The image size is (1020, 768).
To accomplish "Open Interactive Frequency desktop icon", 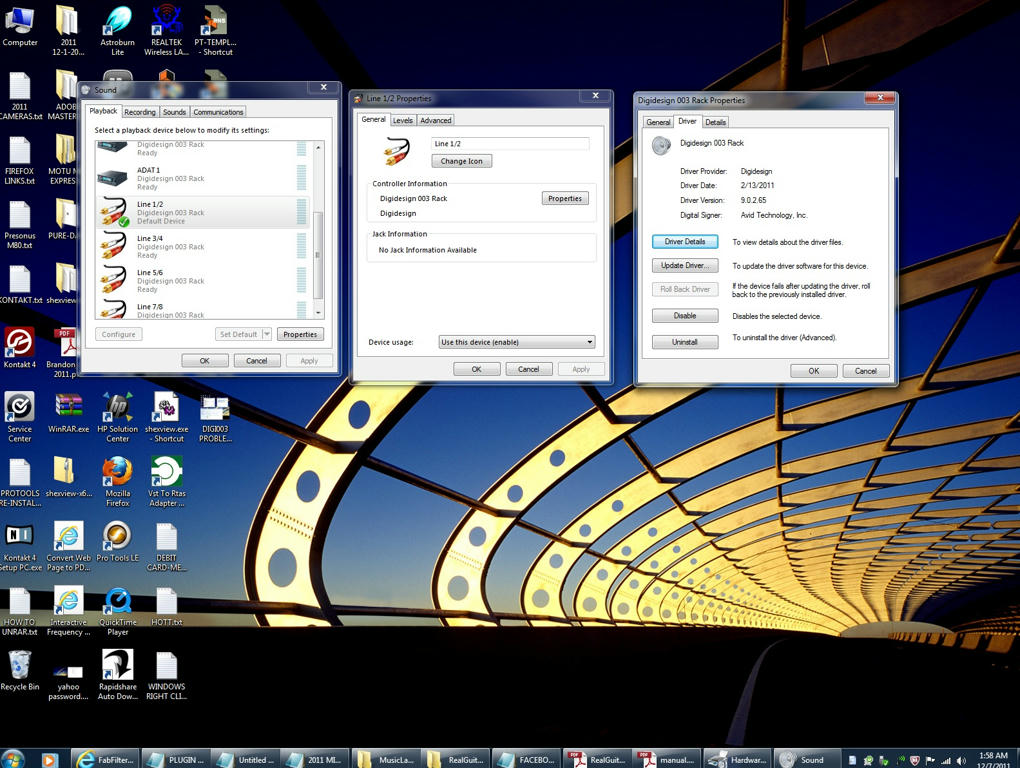I will (x=68, y=611).
